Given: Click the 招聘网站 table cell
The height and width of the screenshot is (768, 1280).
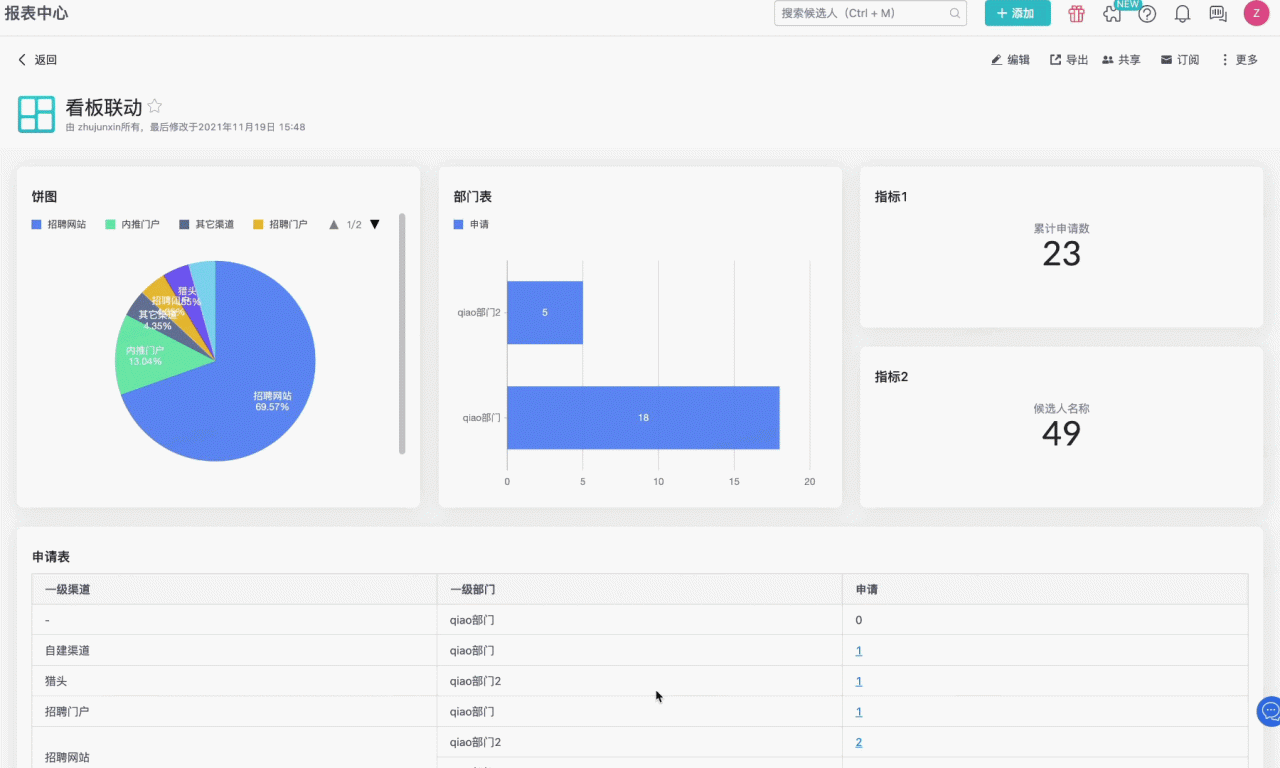Looking at the screenshot, I should (234, 748).
